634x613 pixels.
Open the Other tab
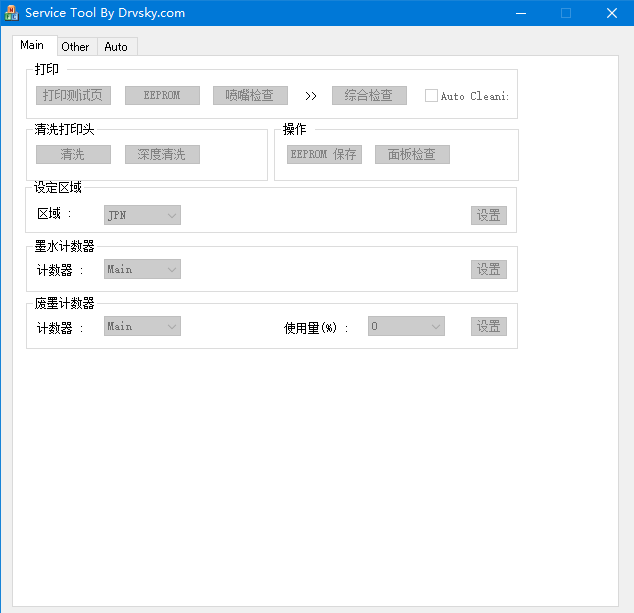click(76, 47)
